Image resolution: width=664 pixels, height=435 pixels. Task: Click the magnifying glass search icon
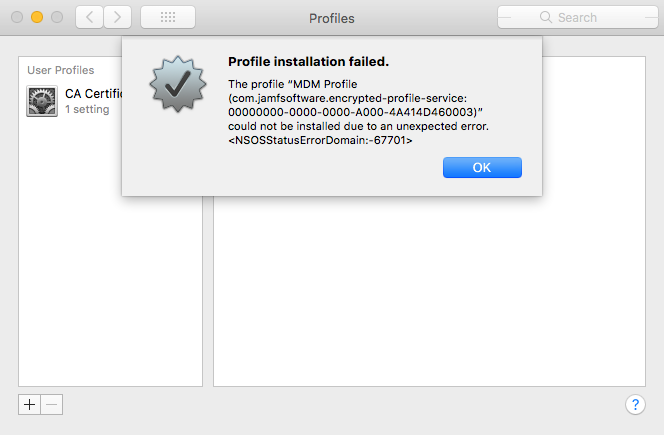coord(546,17)
